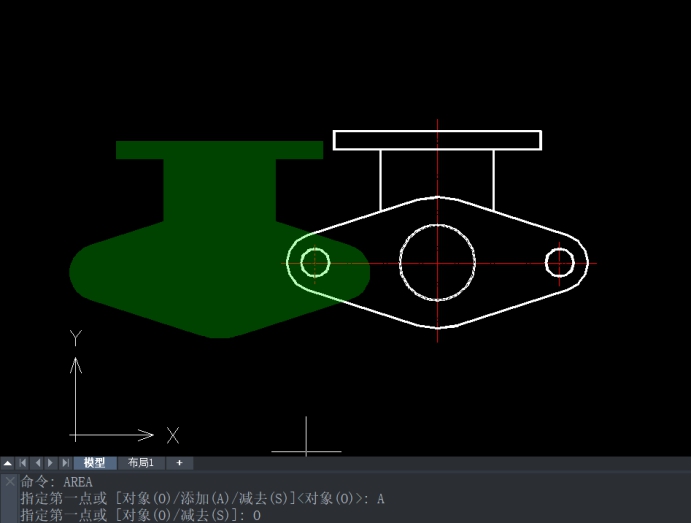The image size is (692, 523).
Task: Open the 布局1 layout tab
Action: (x=141, y=463)
